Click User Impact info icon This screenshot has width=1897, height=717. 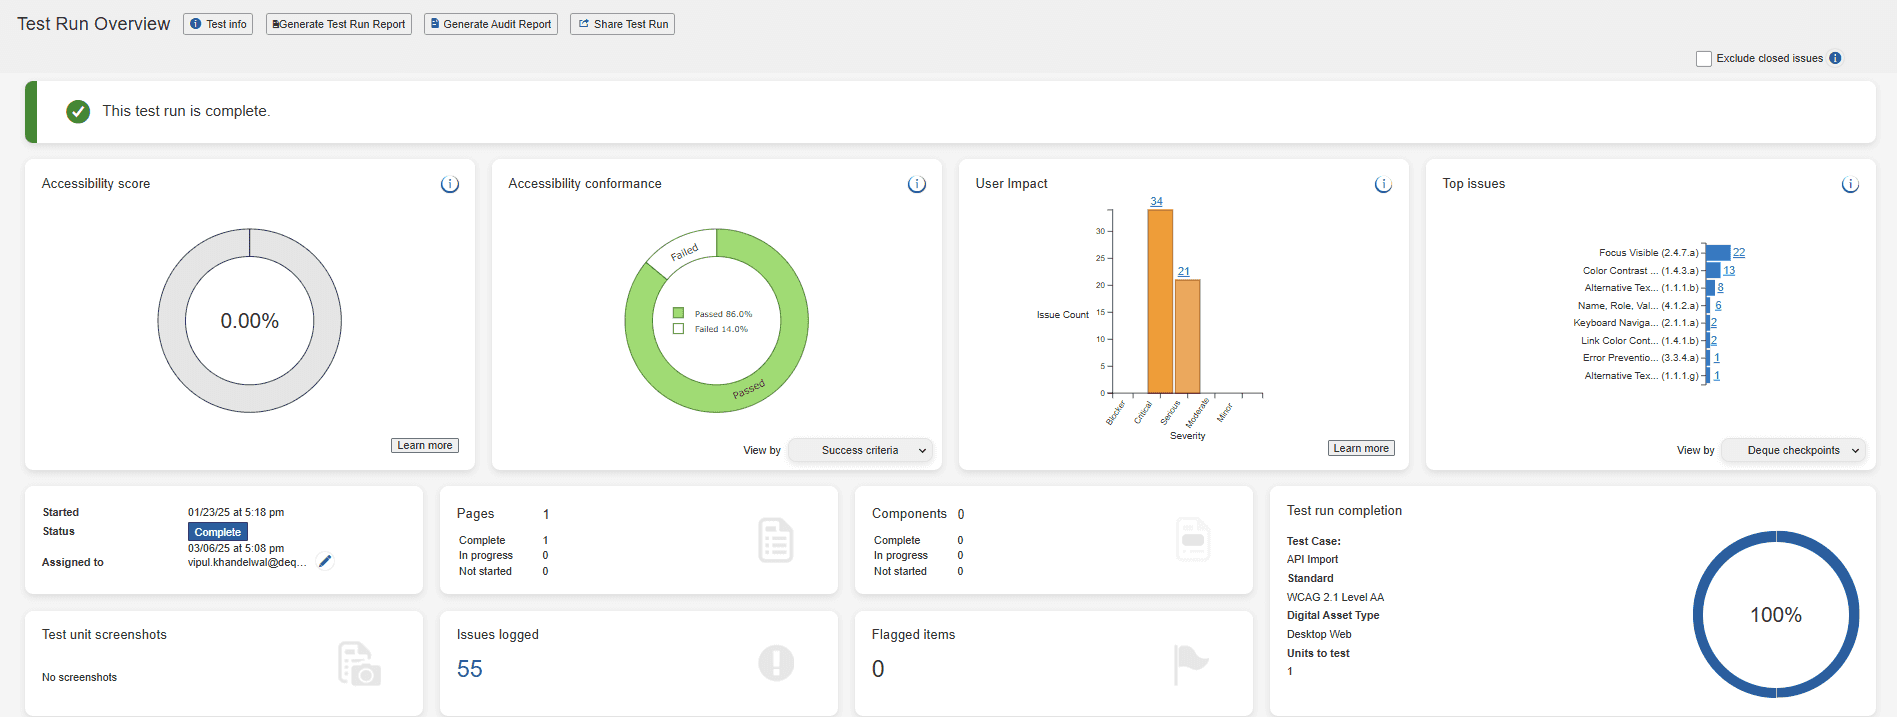pyautogui.click(x=1383, y=184)
